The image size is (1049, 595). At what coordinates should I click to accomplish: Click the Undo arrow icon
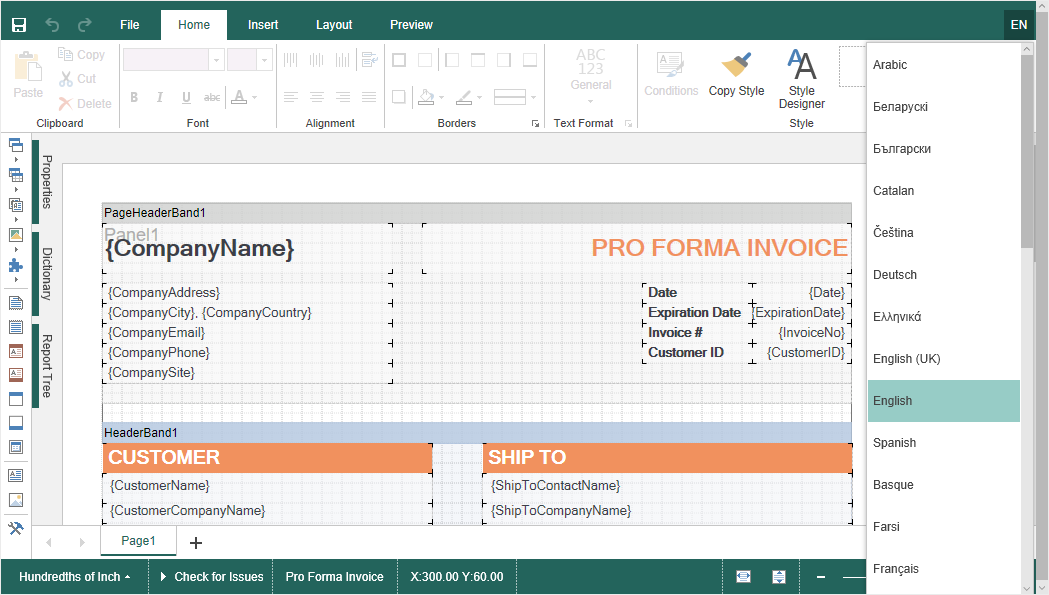click(53, 24)
